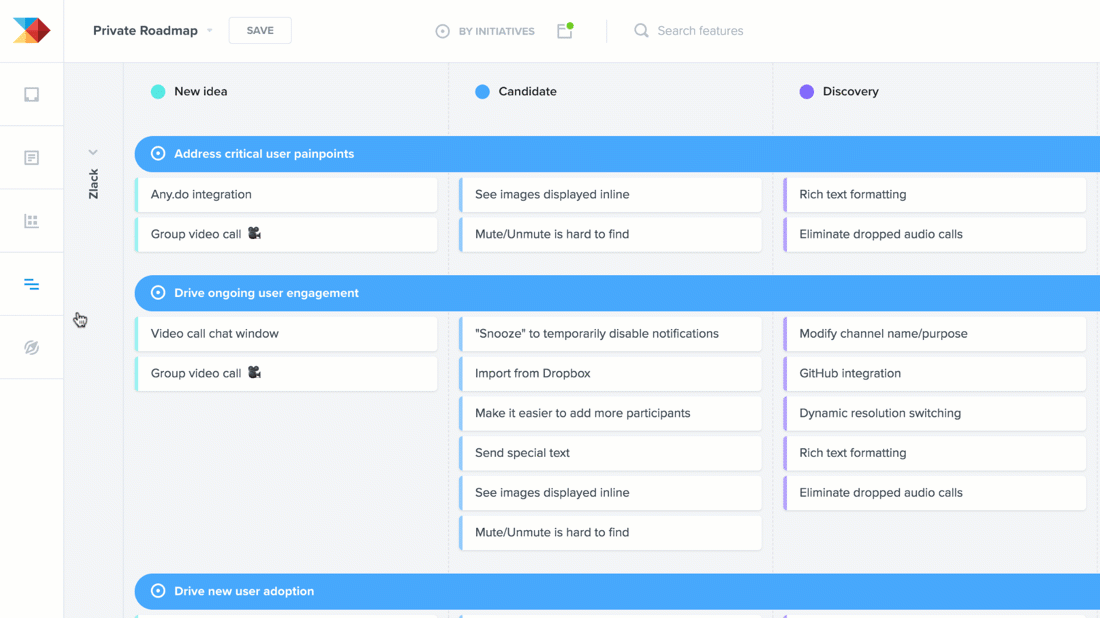The image size is (1100, 618).
Task: Open the features grid board sidebar icon
Action: (x=32, y=221)
